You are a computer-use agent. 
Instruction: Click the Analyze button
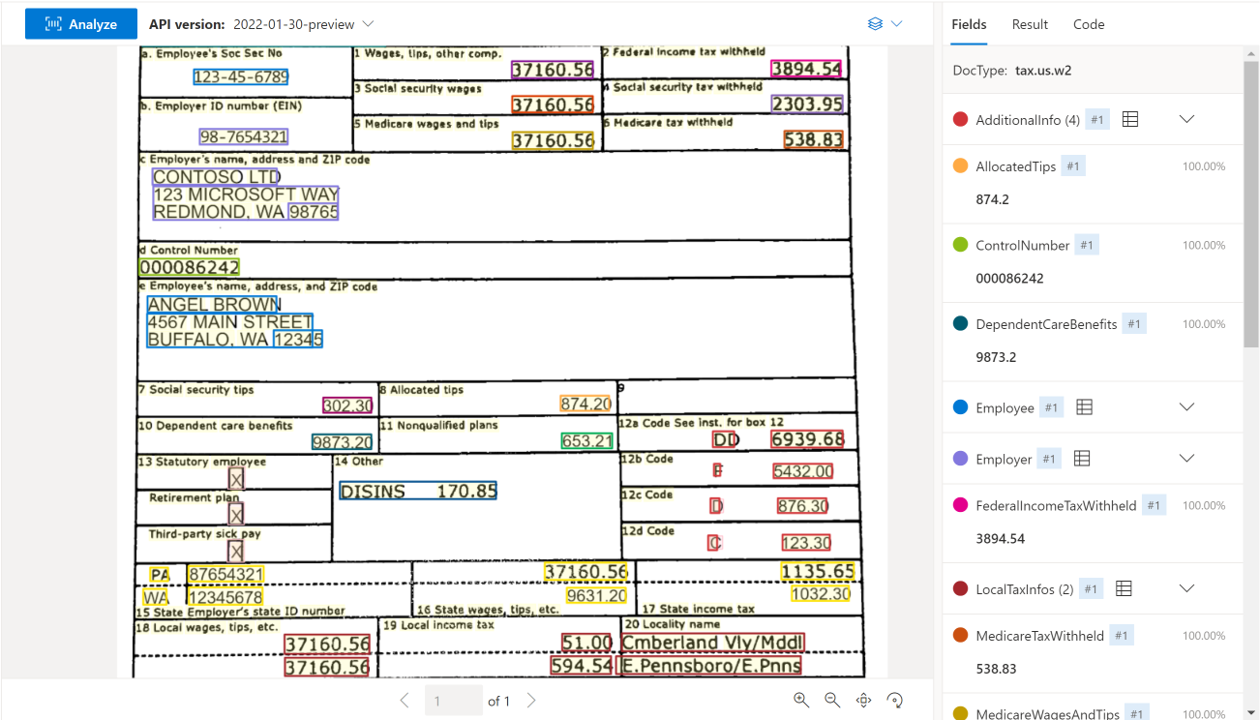[x=80, y=23]
